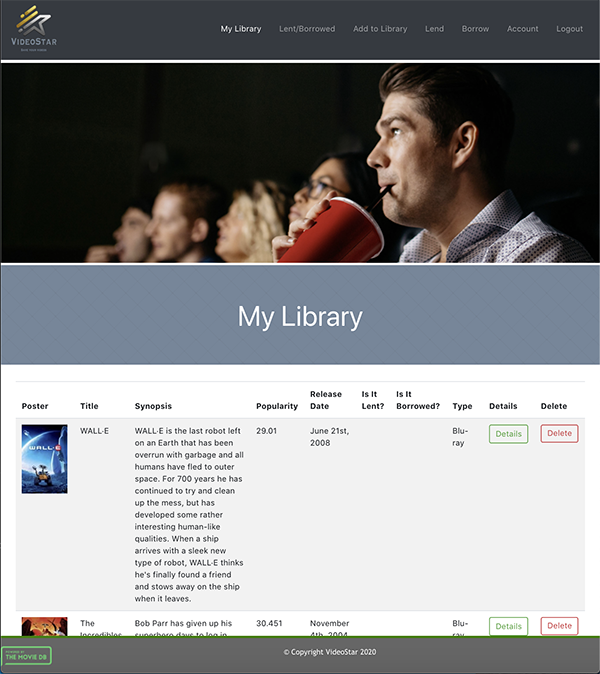Click popularity value 30.451

coord(269,623)
